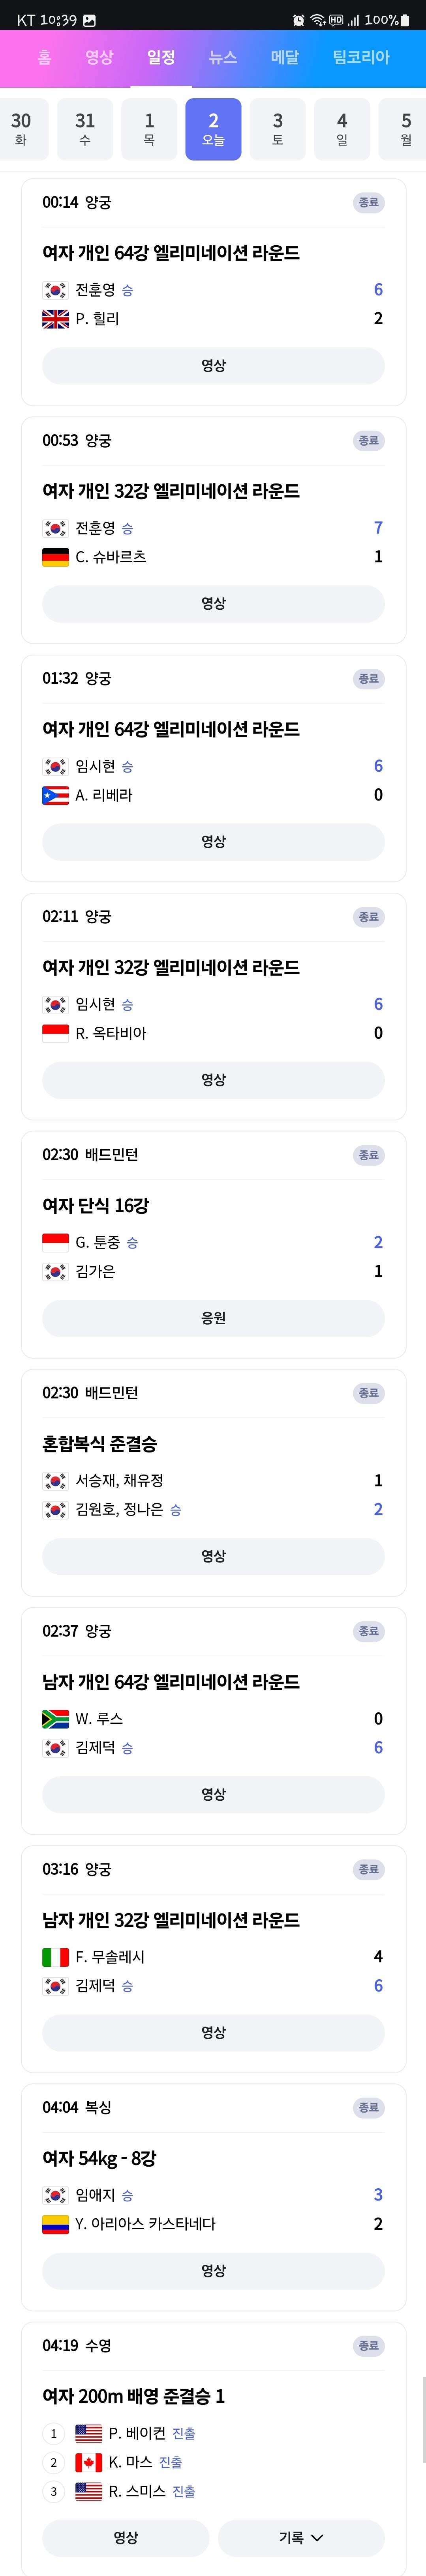Tap 응원 button for 여자 단식 16강
The height and width of the screenshot is (2576, 426).
pos(213,1318)
